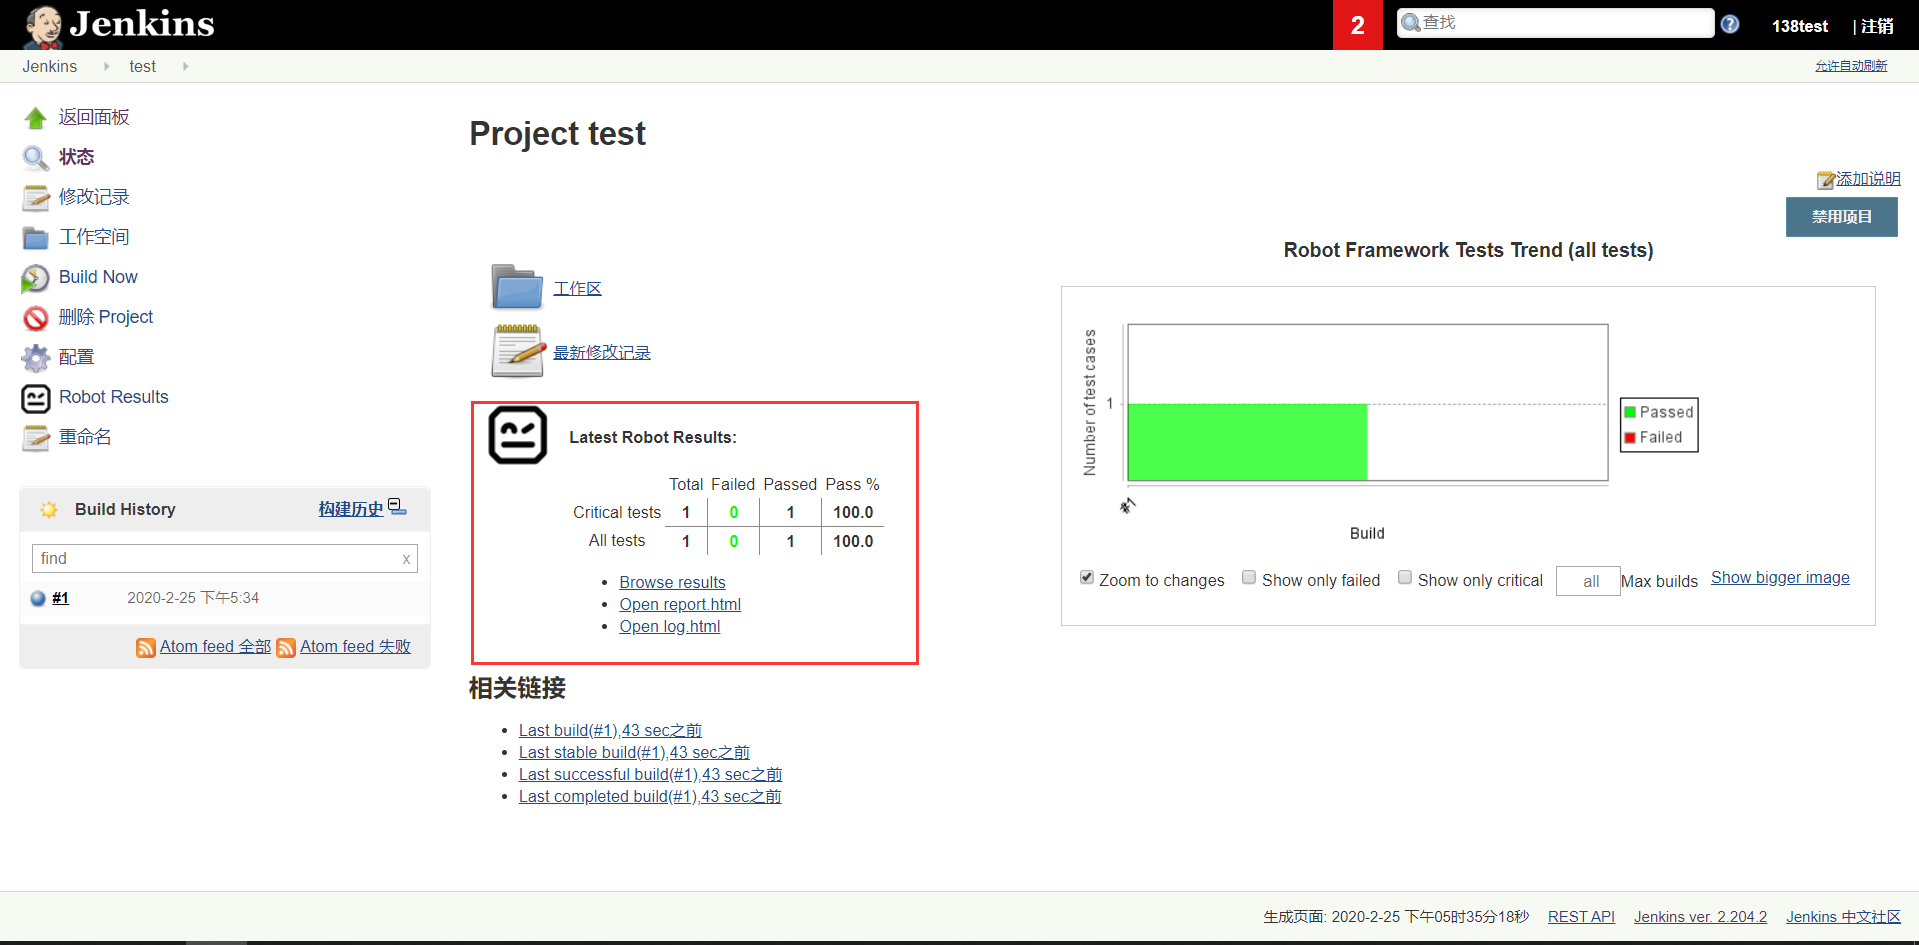Open Jenkins 中文社区 footer link
This screenshot has height=945, width=1919.
1843,917
